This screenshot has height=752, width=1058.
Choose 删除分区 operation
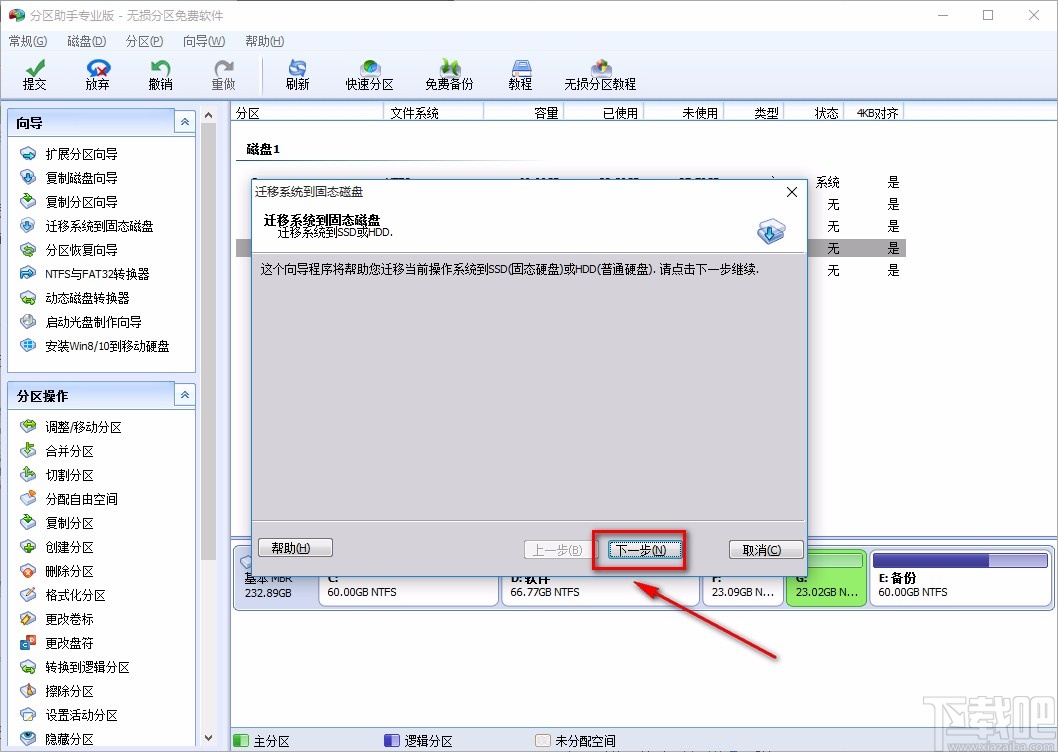pyautogui.click(x=57, y=571)
